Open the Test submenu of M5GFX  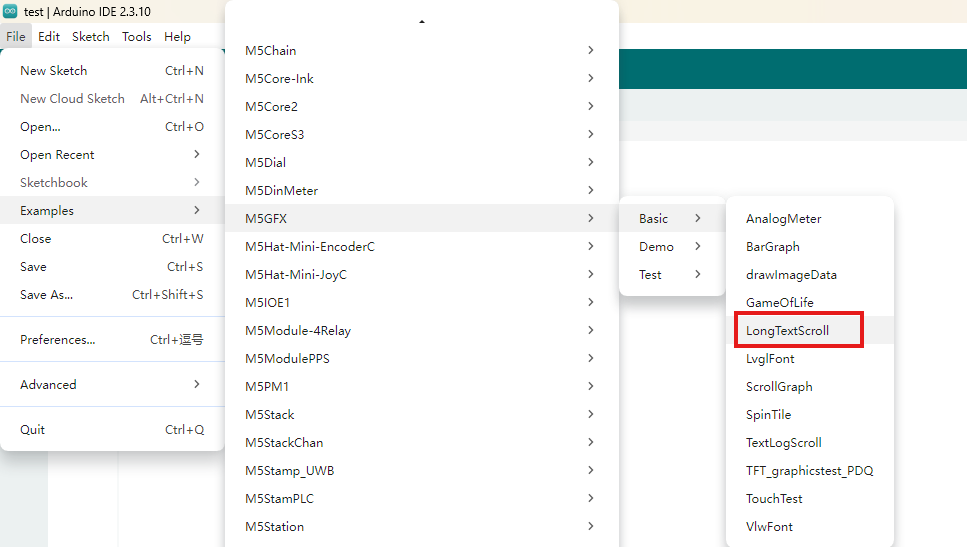click(672, 274)
